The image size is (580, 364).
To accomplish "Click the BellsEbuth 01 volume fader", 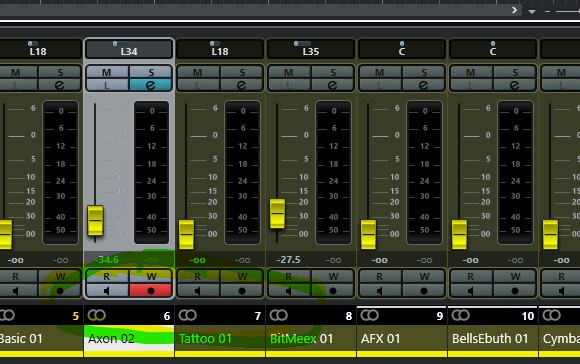I will 459,235.
